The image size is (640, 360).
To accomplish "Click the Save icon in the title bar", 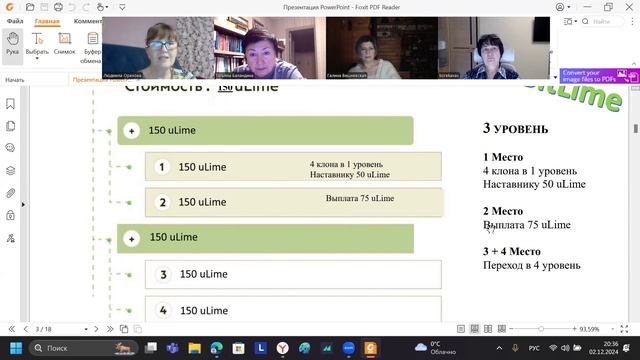I will 44,7.
